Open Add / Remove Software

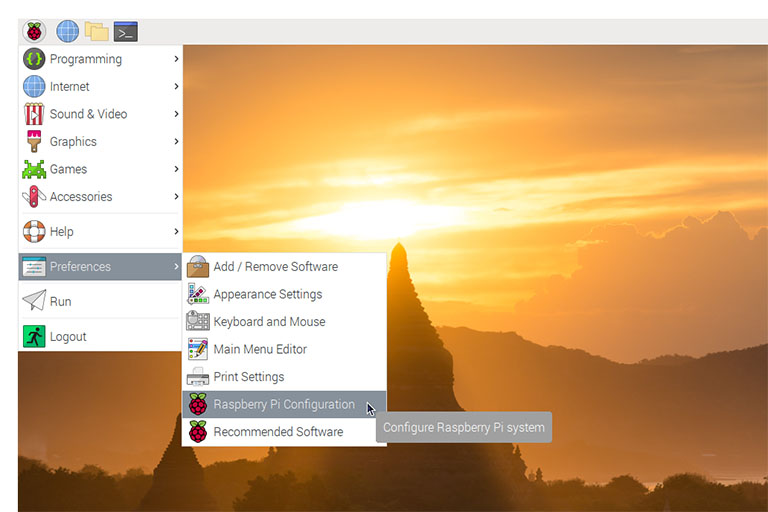click(284, 267)
